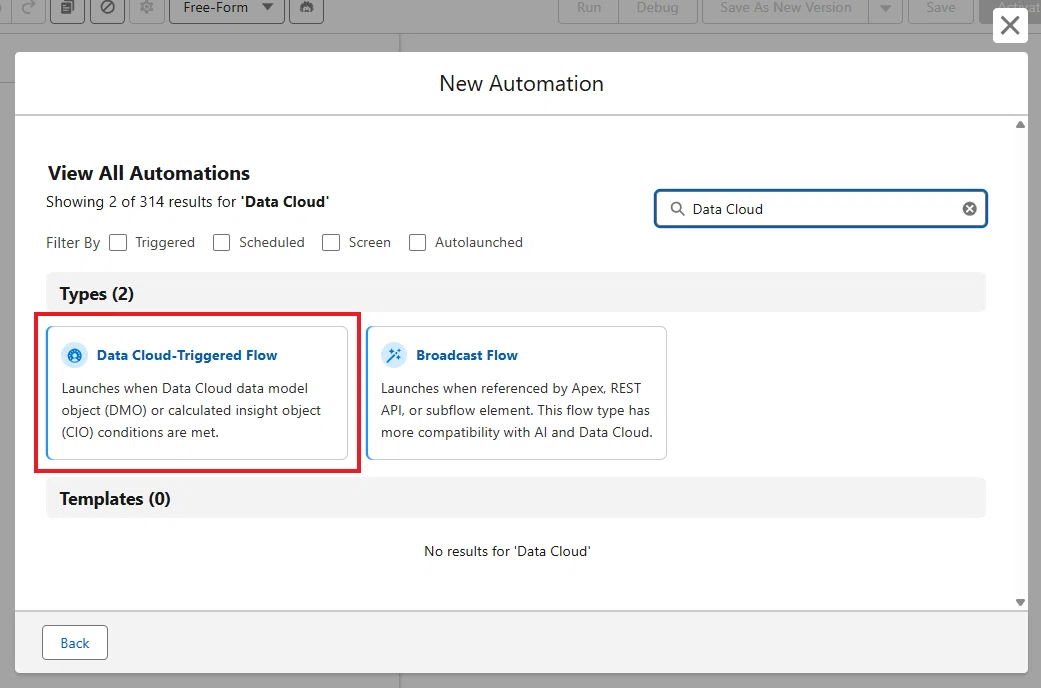Image resolution: width=1041 pixels, height=688 pixels.
Task: Click the toolbar icon beside Free-Form
Action: (307, 8)
